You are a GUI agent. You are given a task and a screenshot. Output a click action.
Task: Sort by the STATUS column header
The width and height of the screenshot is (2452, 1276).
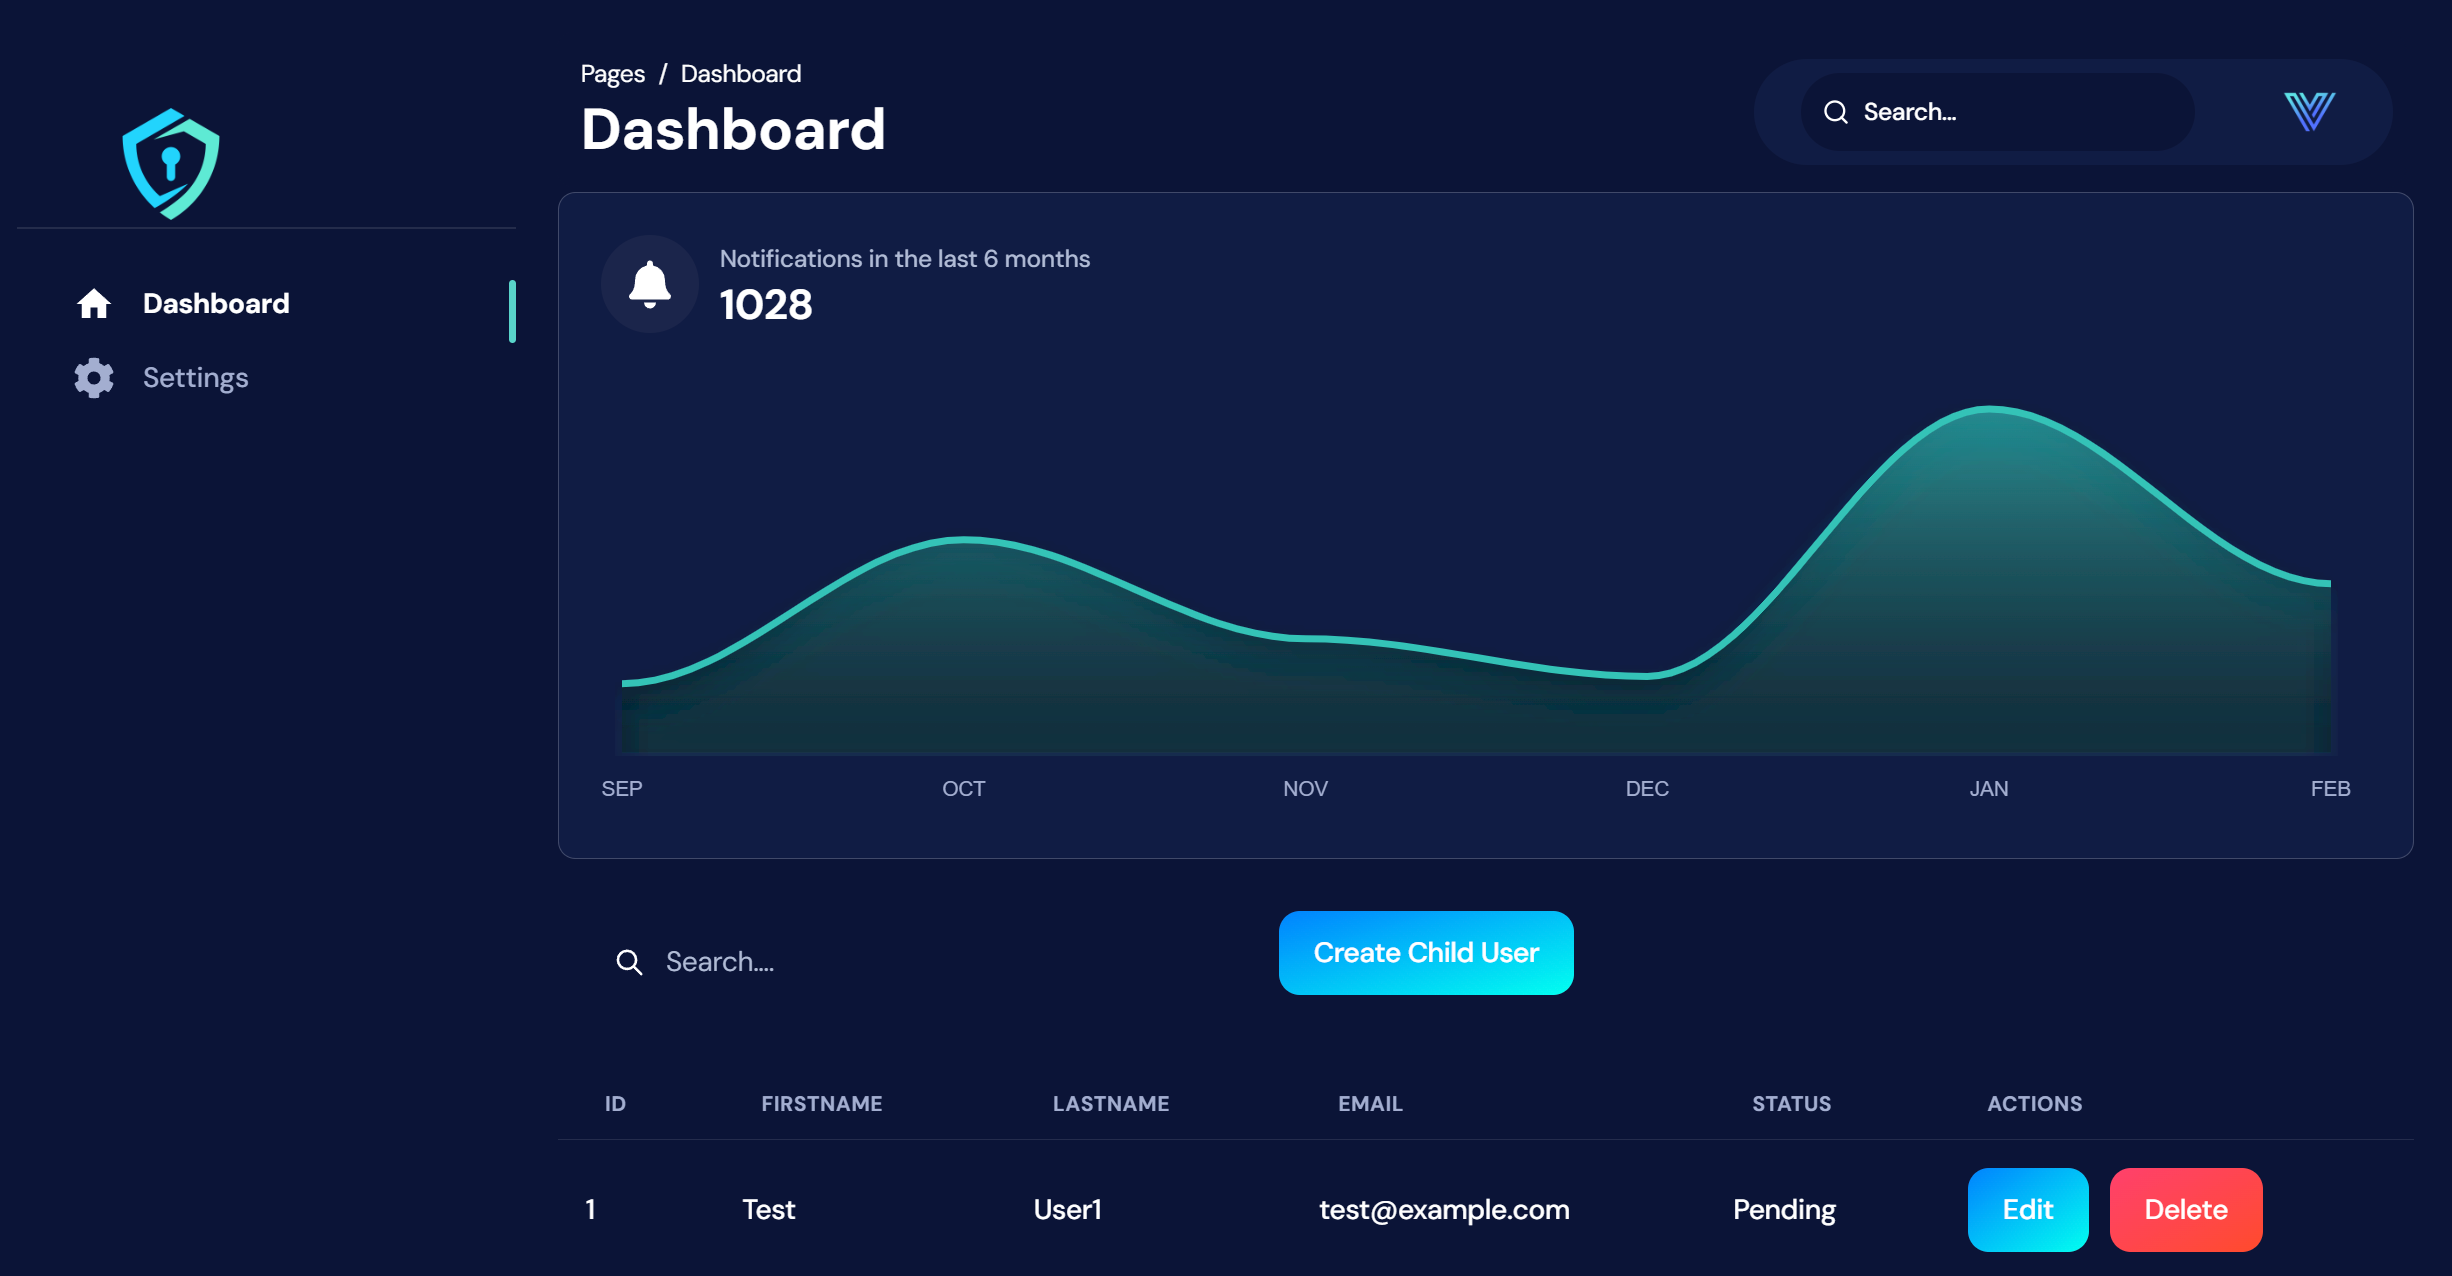pos(1791,1103)
